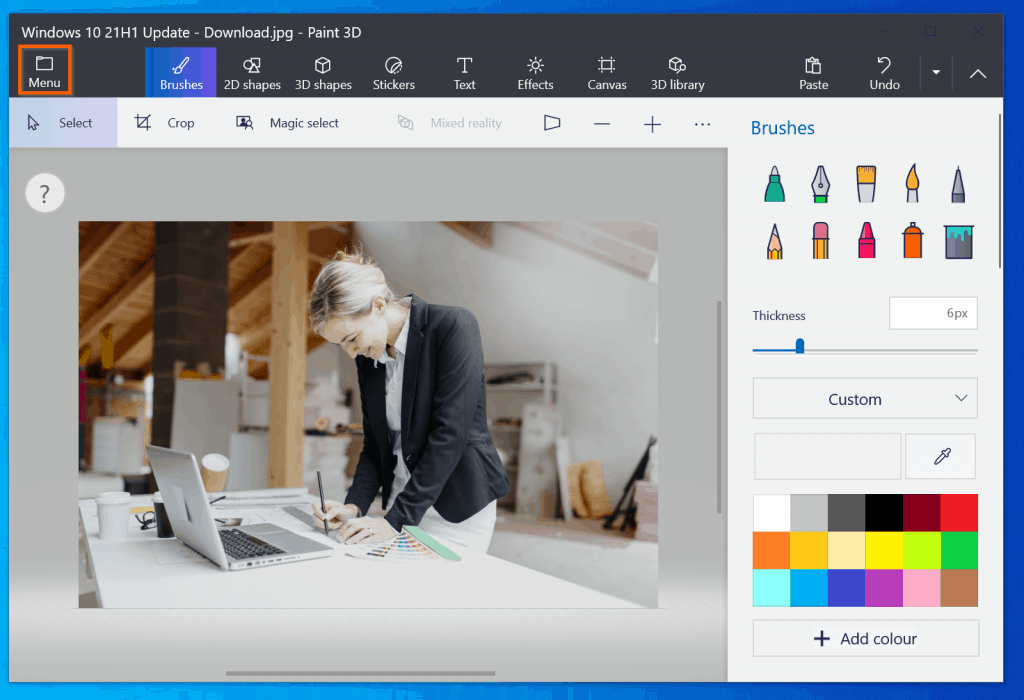Pick the white colour swatch
The width and height of the screenshot is (1024, 700).
tap(771, 513)
